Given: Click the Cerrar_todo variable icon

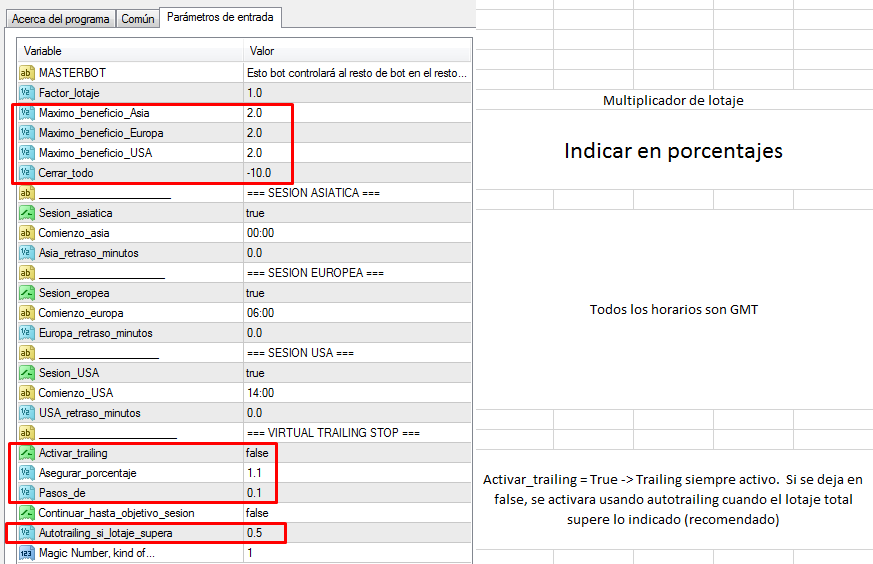Looking at the screenshot, I should [x=27, y=173].
